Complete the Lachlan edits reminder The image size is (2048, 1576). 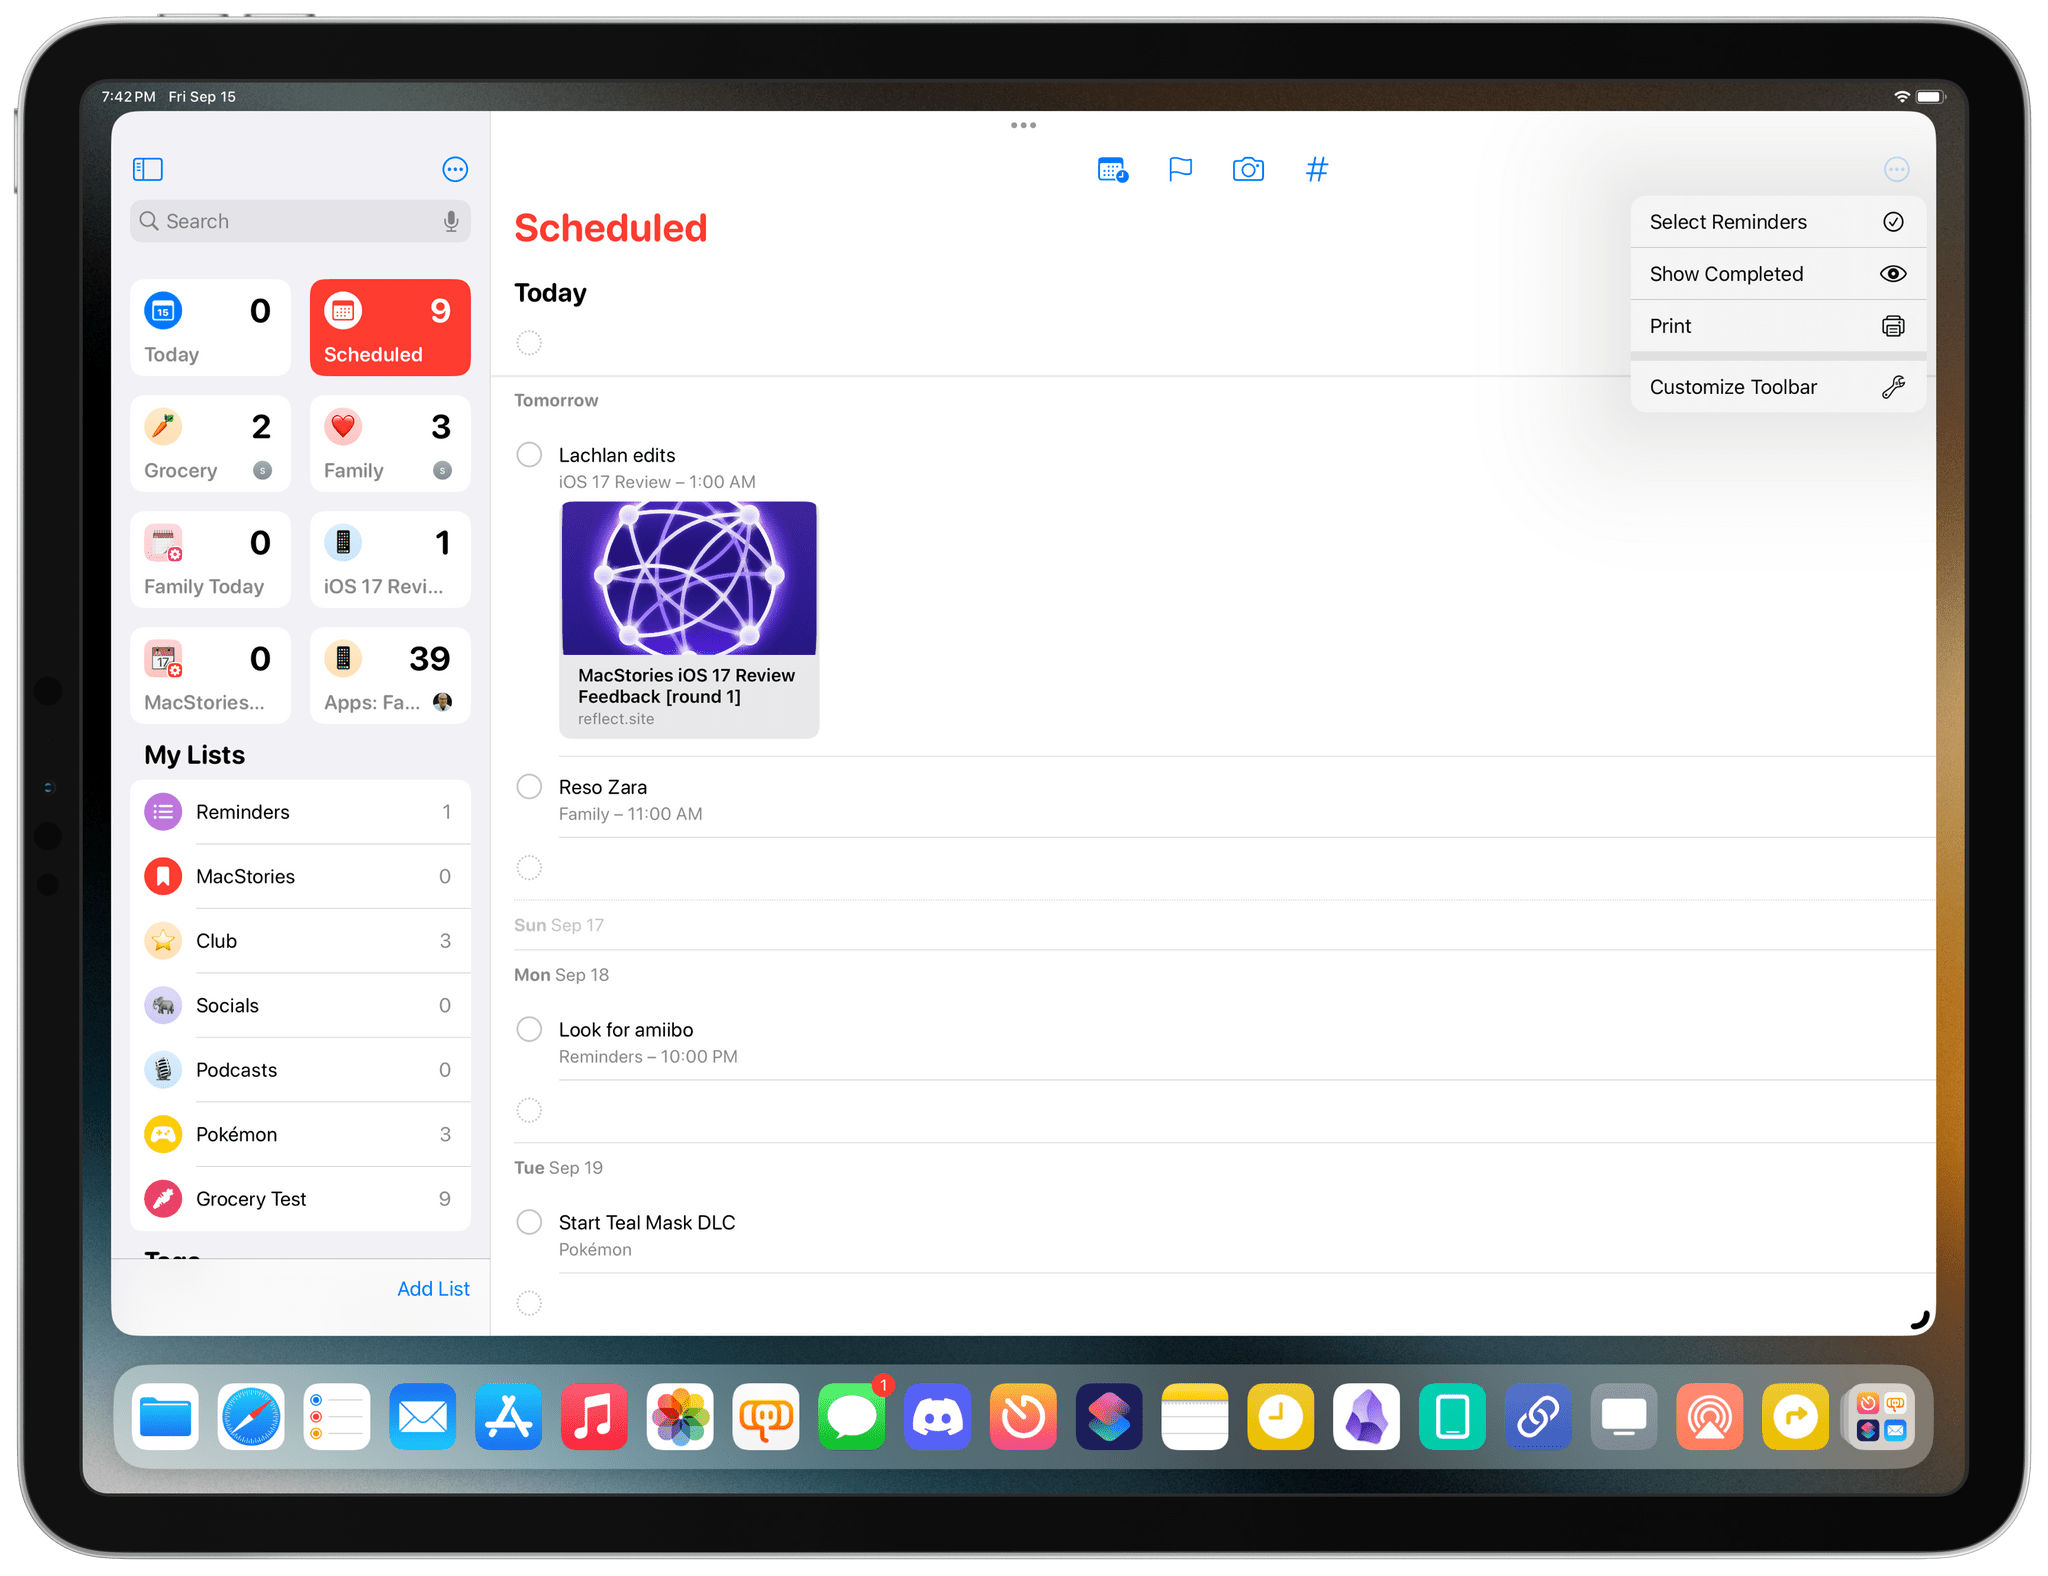point(529,455)
